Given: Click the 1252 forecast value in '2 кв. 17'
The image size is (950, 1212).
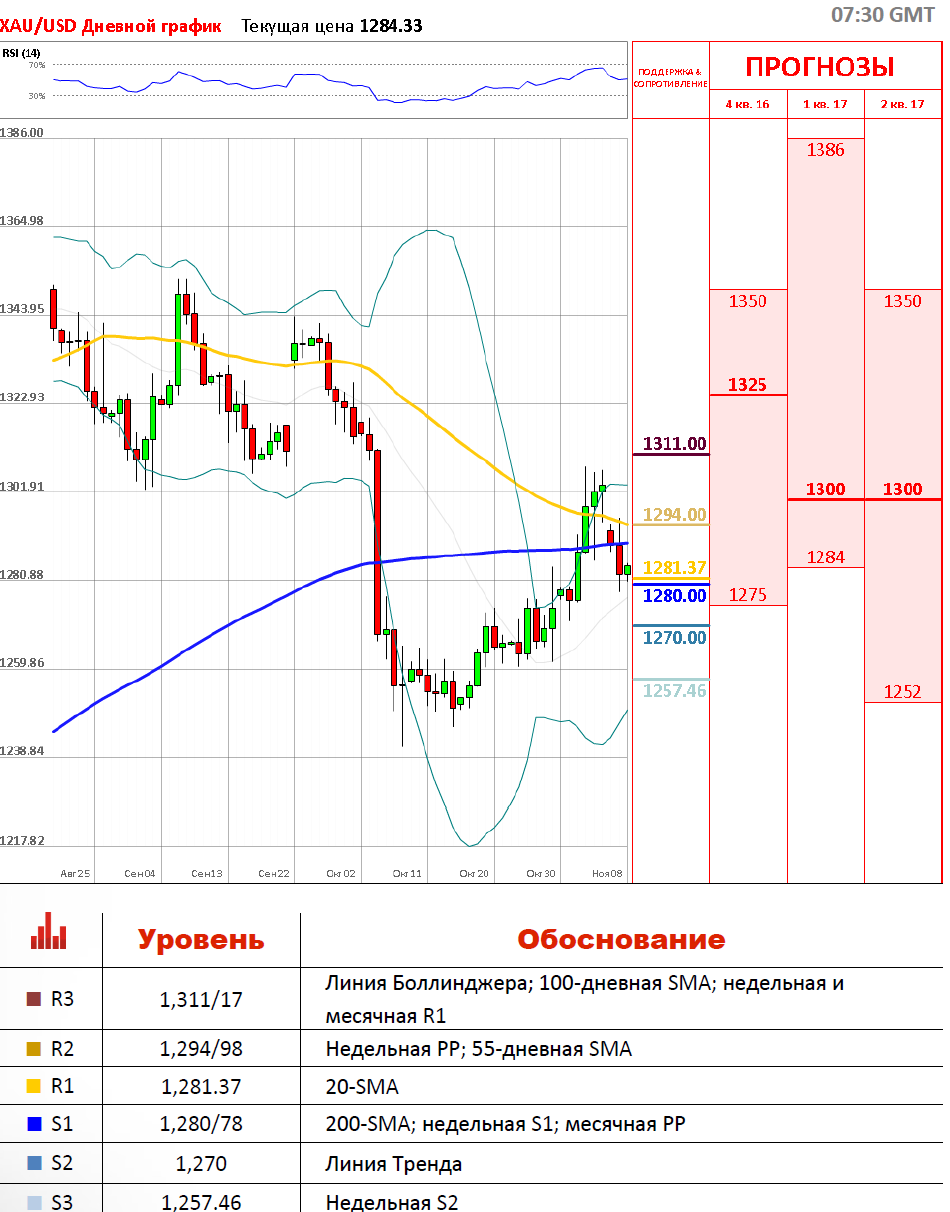Looking at the screenshot, I should pos(902,691).
